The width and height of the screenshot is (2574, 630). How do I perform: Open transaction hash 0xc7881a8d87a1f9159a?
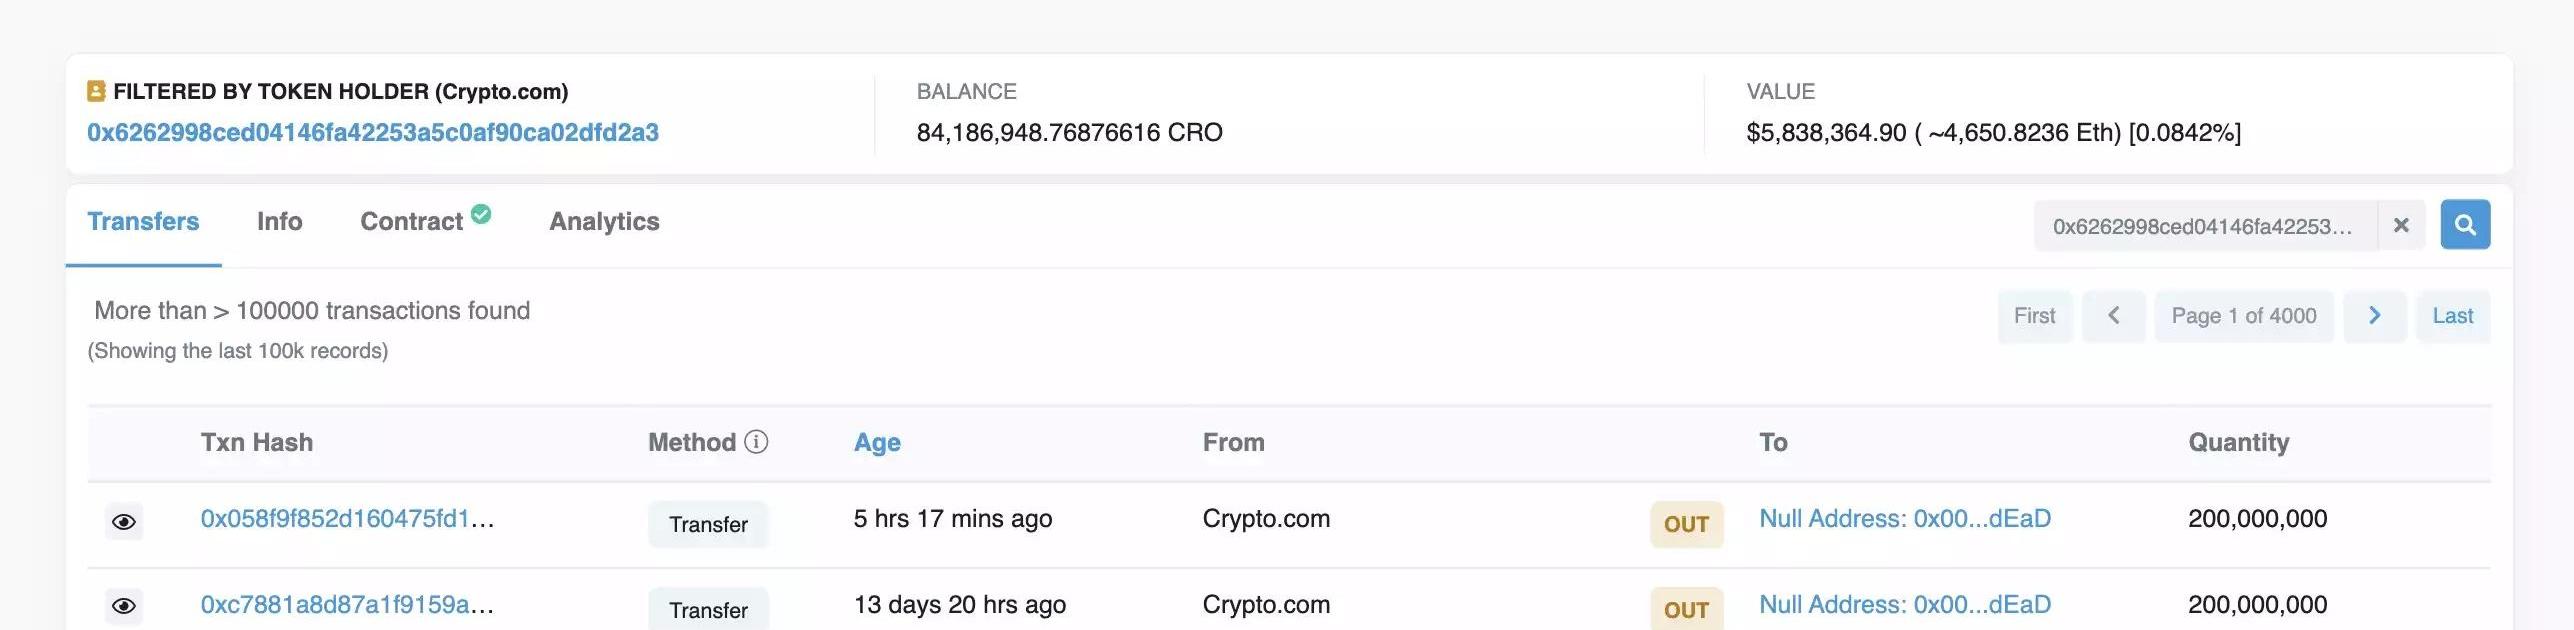(347, 605)
